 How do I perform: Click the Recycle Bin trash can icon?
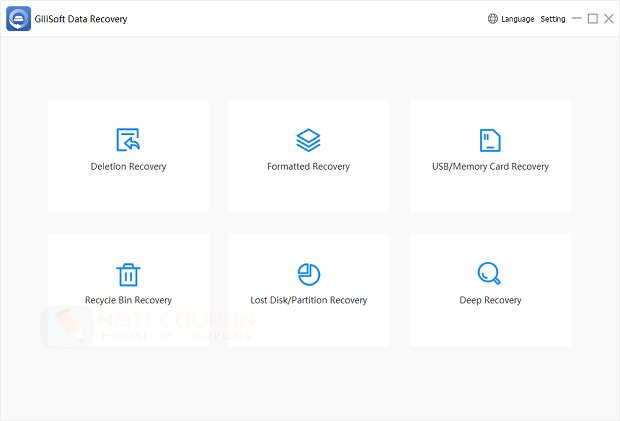point(128,274)
